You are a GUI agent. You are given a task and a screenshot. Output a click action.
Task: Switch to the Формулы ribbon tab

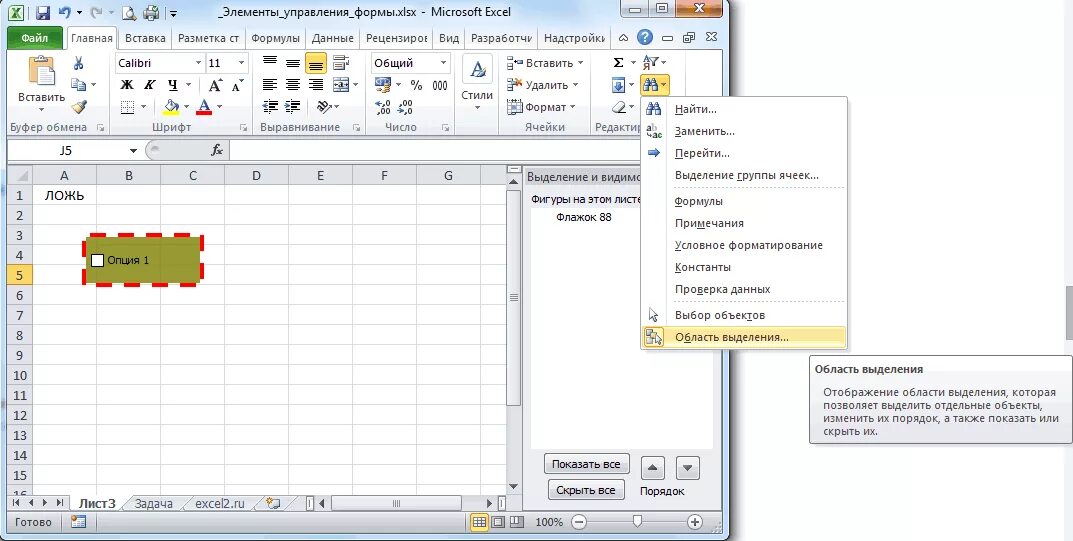point(275,38)
